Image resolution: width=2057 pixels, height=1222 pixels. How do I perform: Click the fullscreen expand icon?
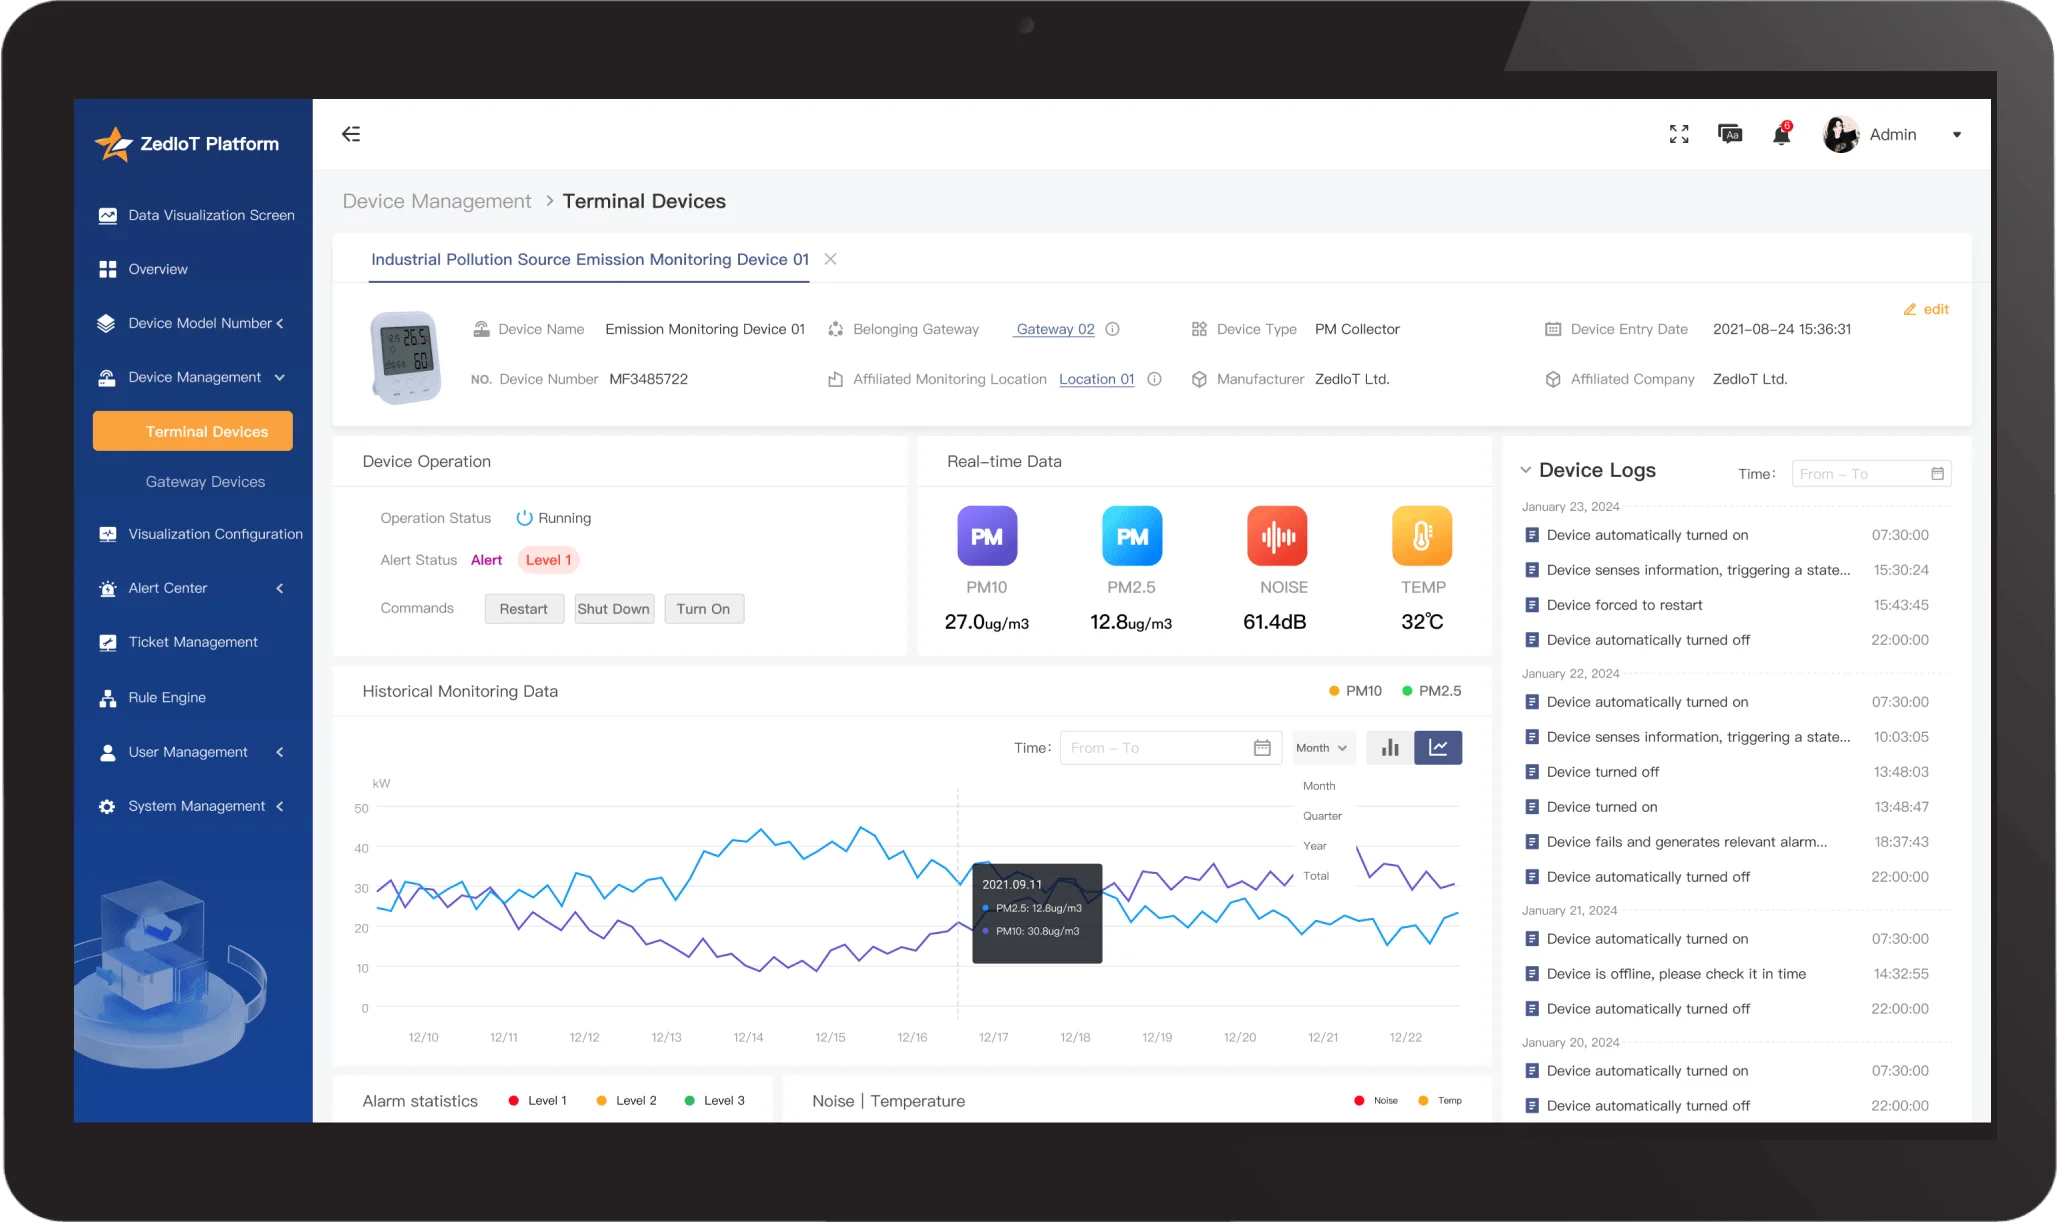coord(1679,133)
